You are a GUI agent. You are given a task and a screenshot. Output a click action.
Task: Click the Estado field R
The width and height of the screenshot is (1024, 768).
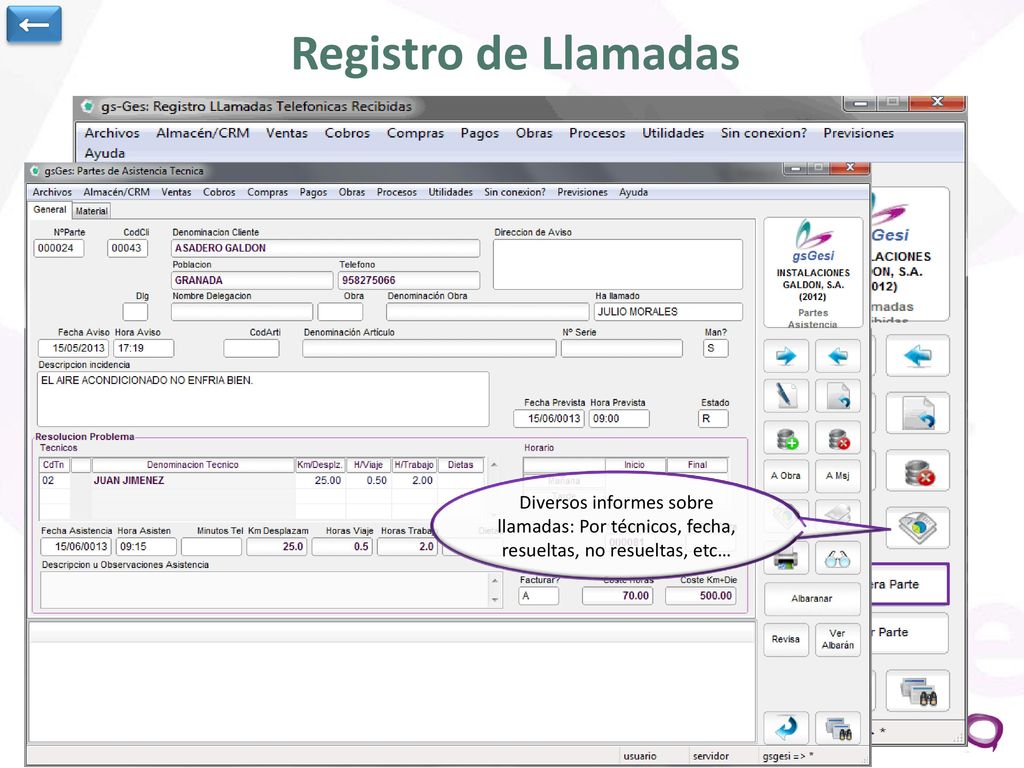[713, 419]
